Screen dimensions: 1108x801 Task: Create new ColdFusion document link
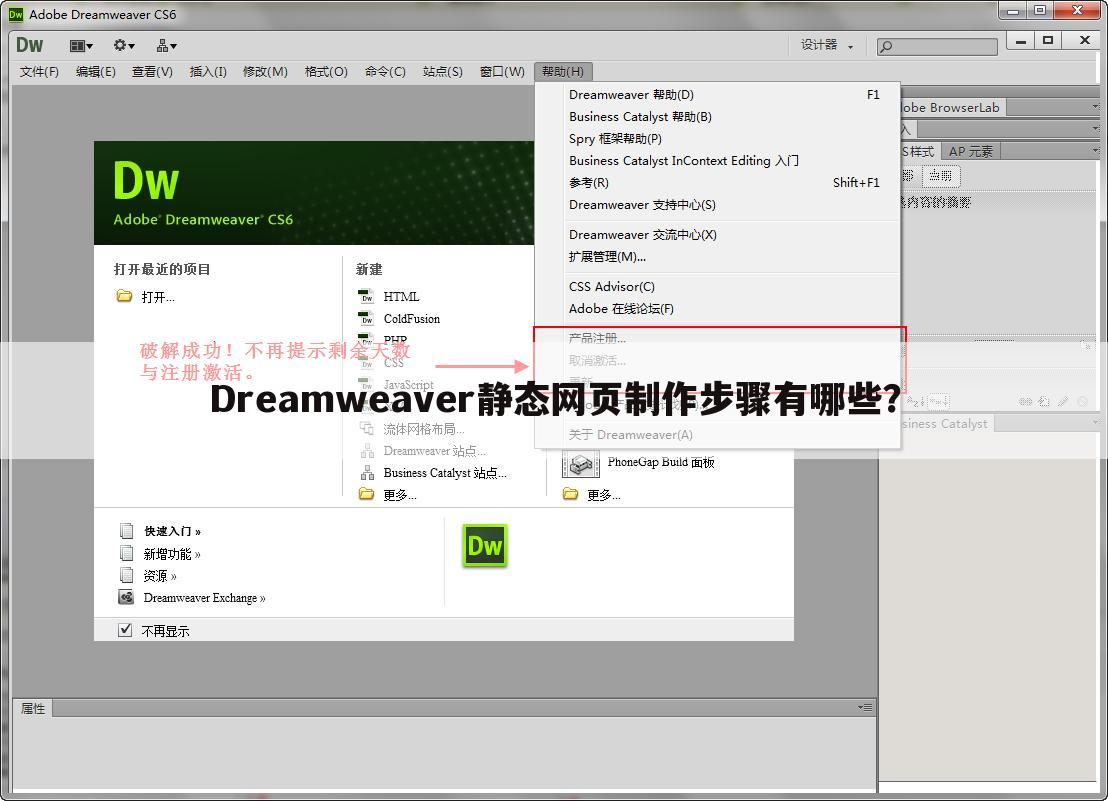click(411, 319)
